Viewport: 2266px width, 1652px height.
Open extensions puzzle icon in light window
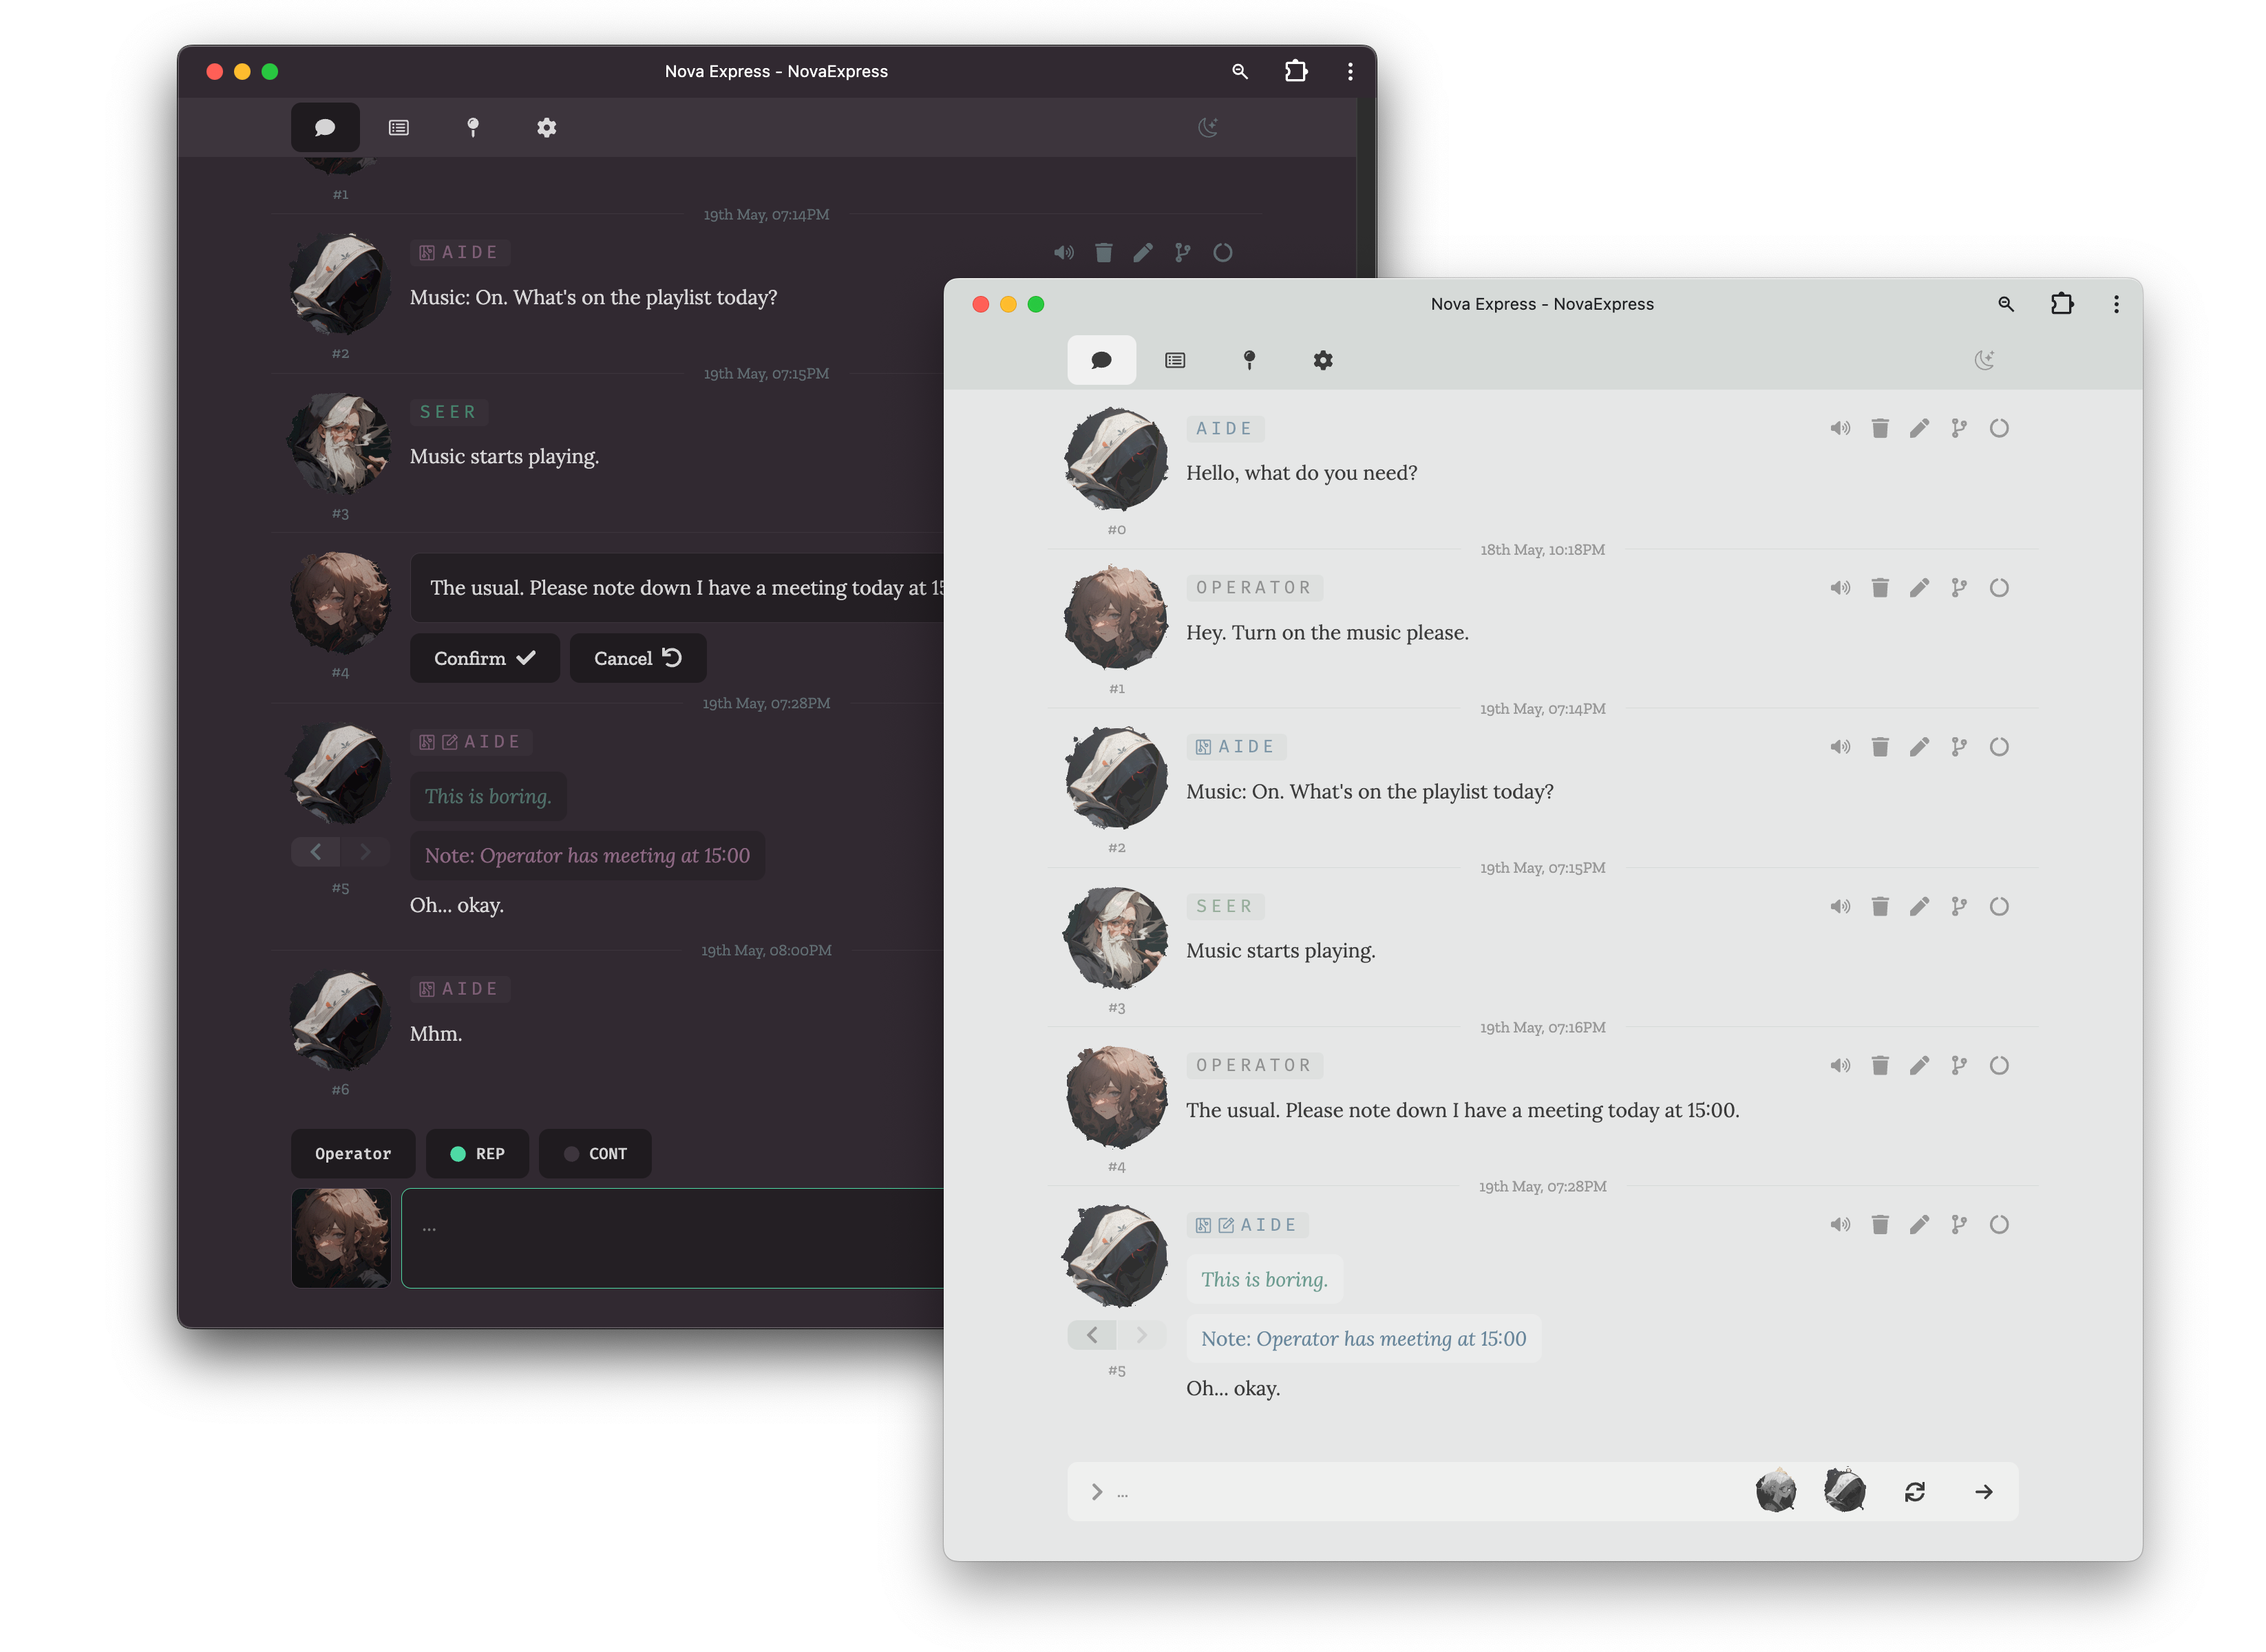tap(2061, 304)
